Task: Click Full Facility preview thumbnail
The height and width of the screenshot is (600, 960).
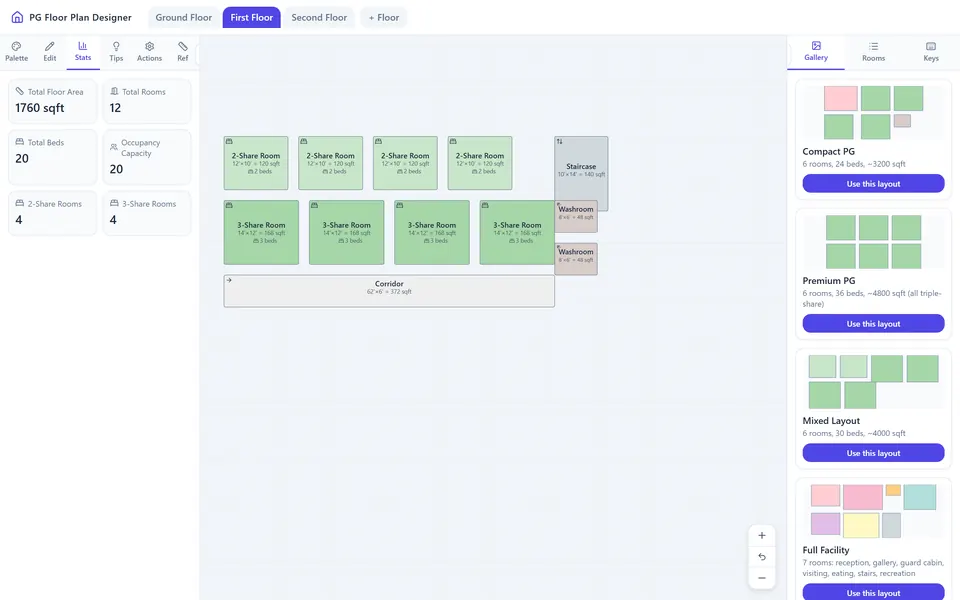Action: coord(873,511)
